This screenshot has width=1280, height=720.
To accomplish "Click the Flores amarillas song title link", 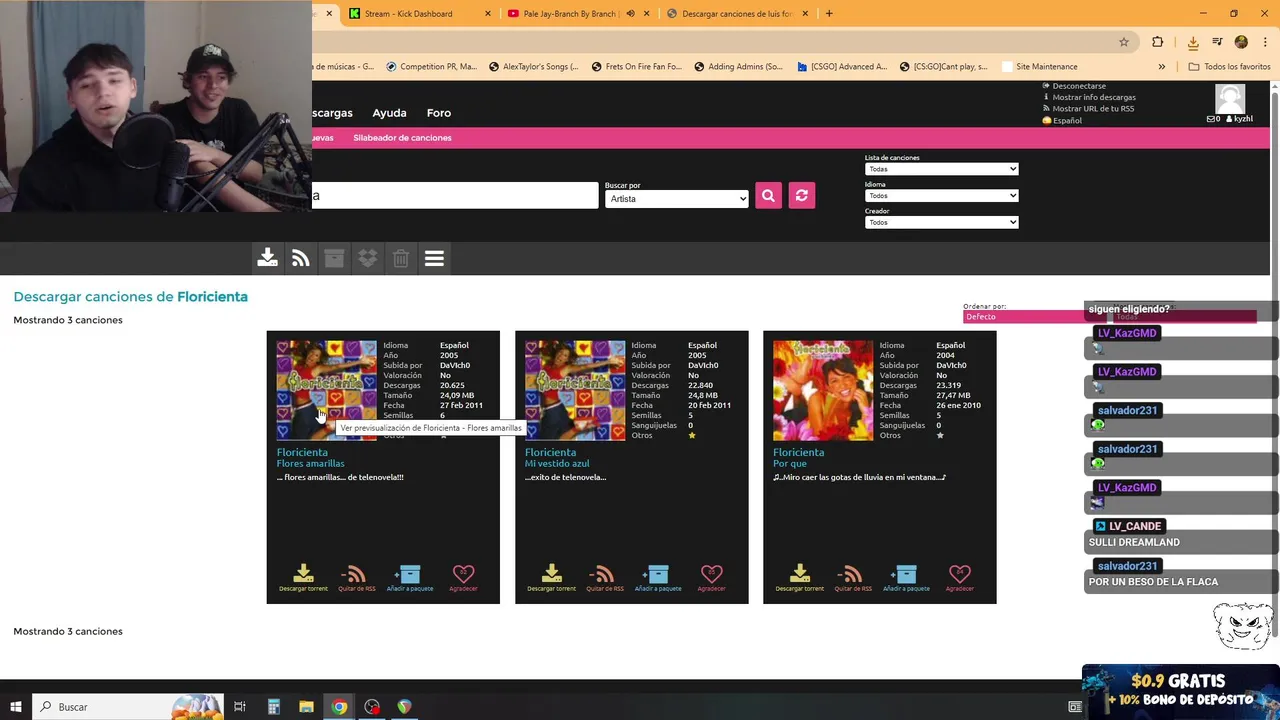I will point(310,464).
